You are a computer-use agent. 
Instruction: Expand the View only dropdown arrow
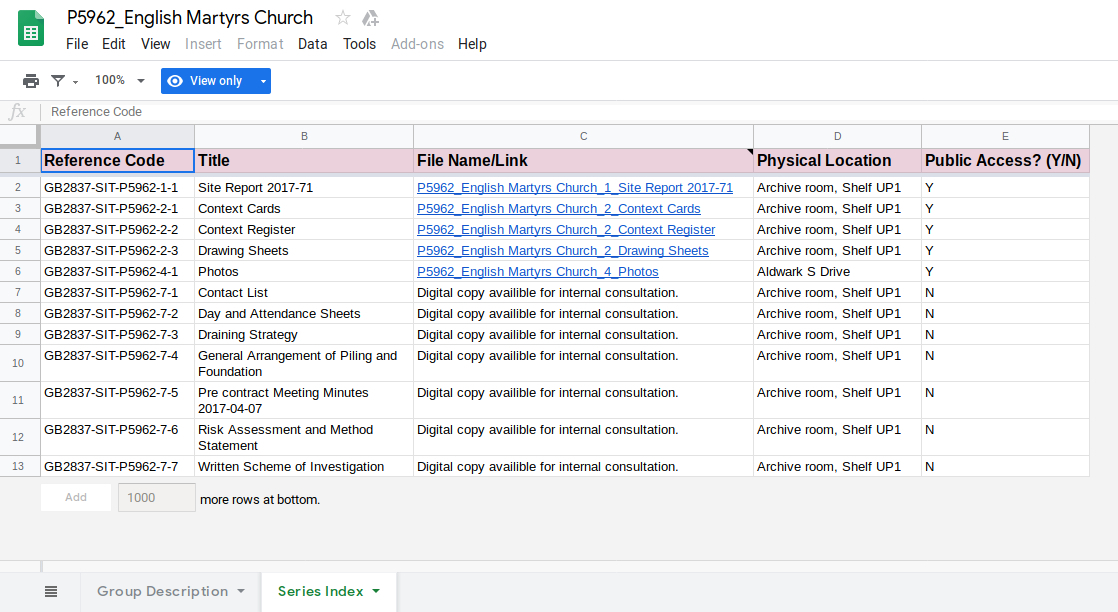264,81
